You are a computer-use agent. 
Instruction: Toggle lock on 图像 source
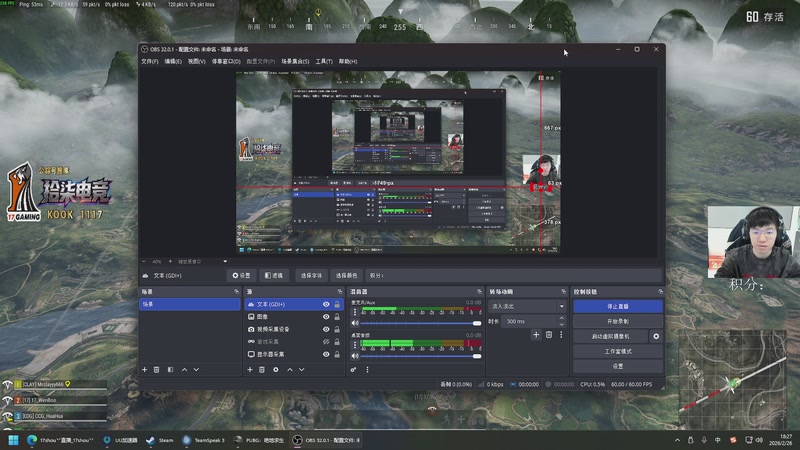pyautogui.click(x=337, y=317)
